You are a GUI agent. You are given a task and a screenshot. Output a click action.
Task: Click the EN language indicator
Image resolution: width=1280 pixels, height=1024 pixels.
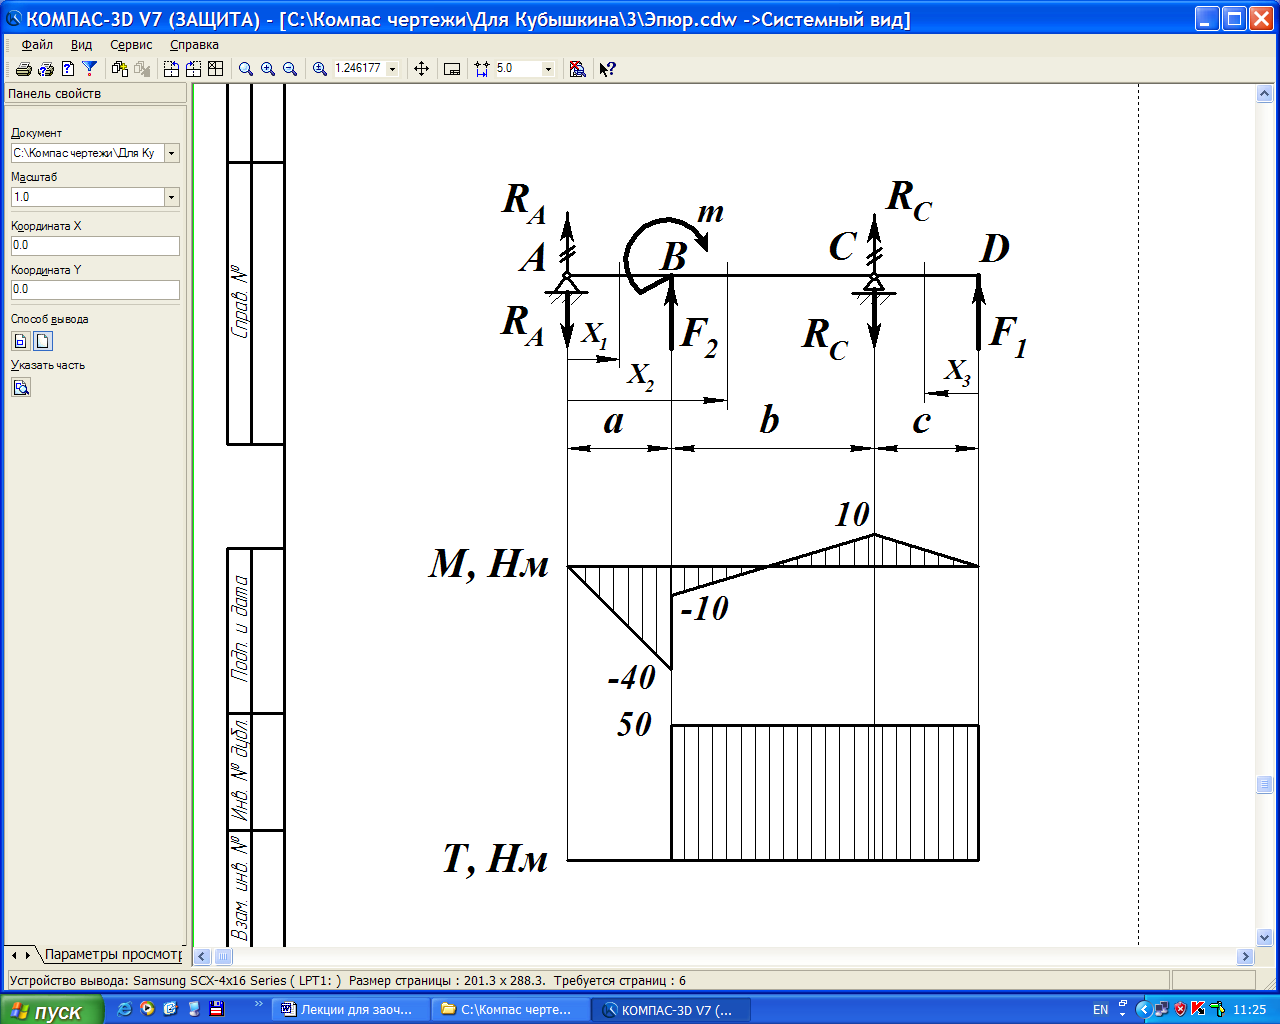[1100, 1010]
